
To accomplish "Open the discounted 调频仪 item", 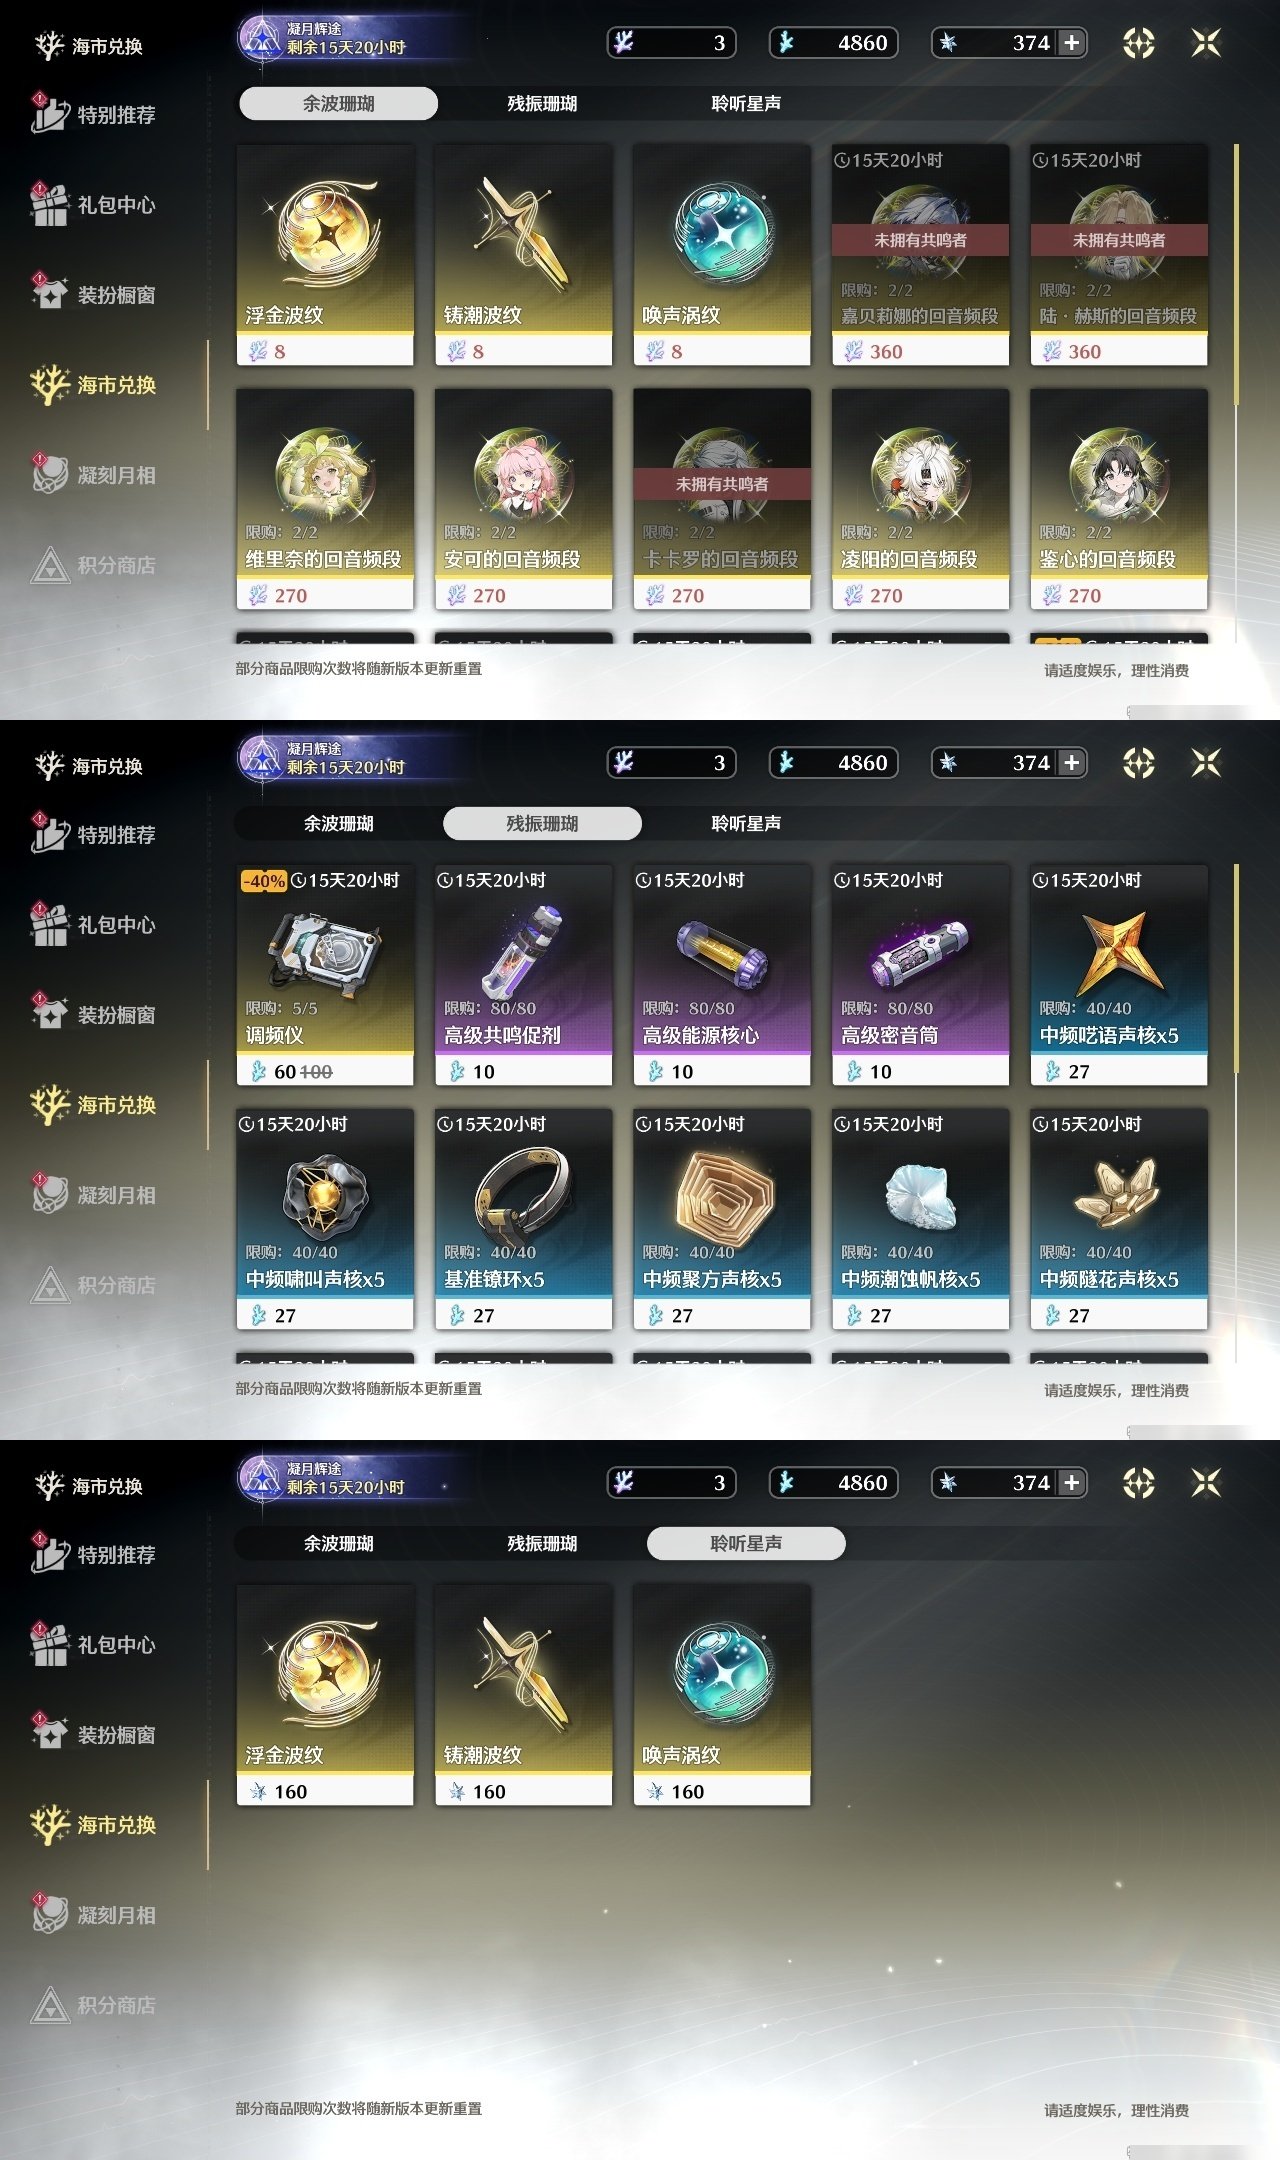I will pyautogui.click(x=325, y=975).
